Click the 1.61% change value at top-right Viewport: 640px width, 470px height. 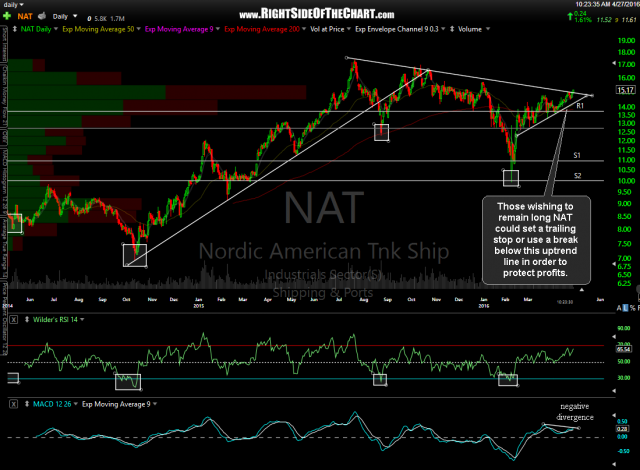[583, 20]
